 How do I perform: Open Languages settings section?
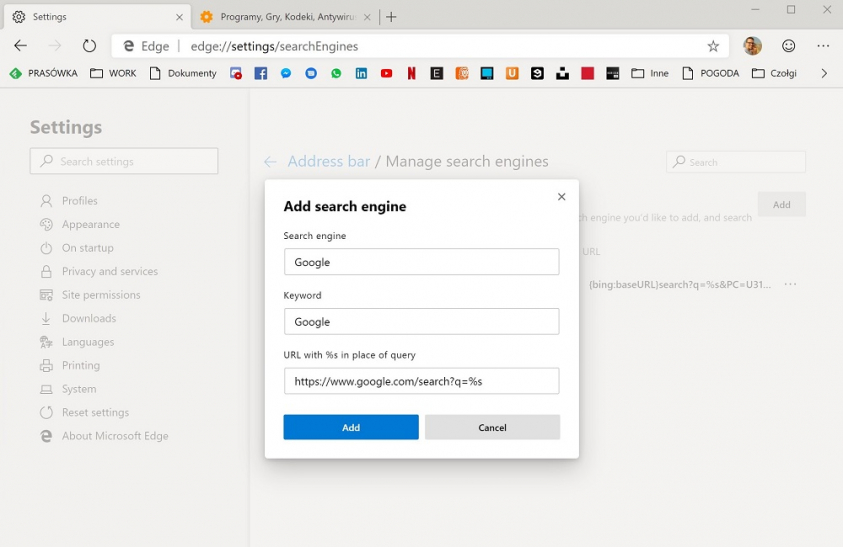pyautogui.click(x=77, y=342)
